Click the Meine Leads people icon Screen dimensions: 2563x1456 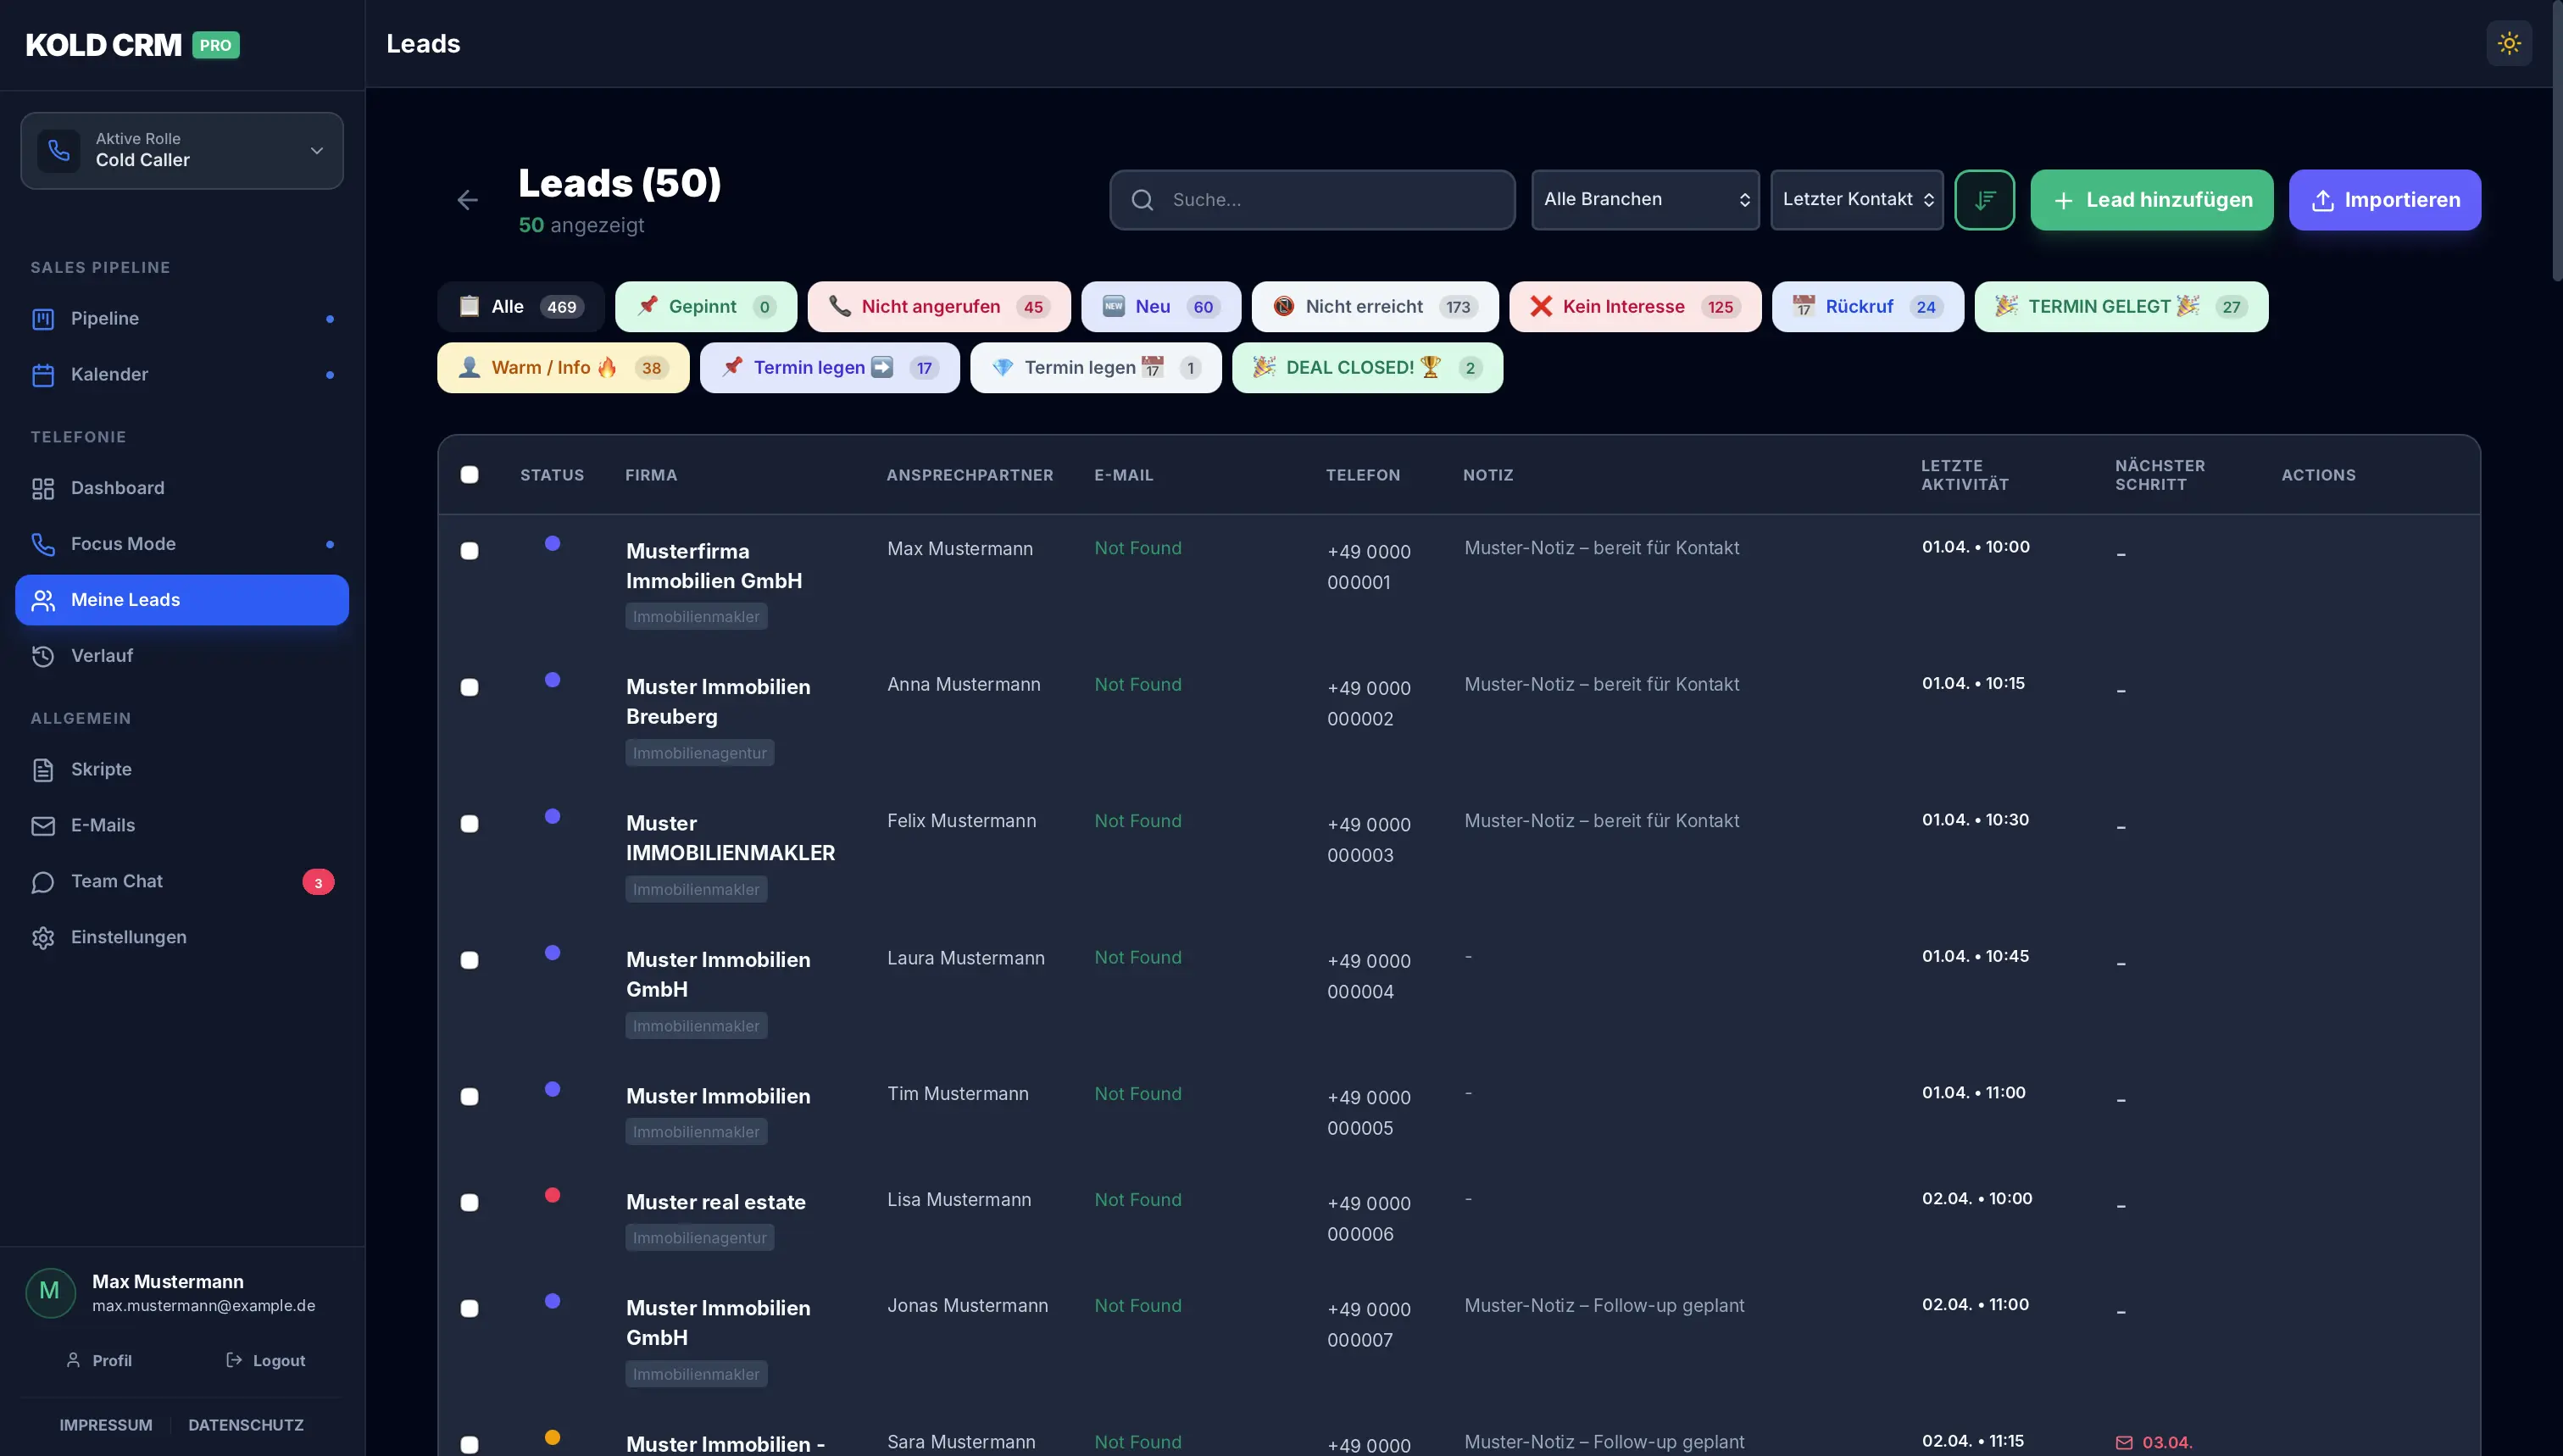[x=43, y=600]
